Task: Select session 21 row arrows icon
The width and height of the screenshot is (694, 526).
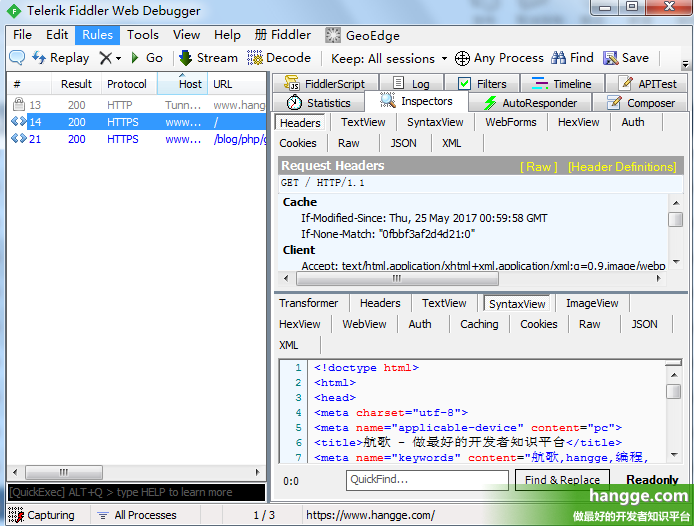Action: (19, 139)
